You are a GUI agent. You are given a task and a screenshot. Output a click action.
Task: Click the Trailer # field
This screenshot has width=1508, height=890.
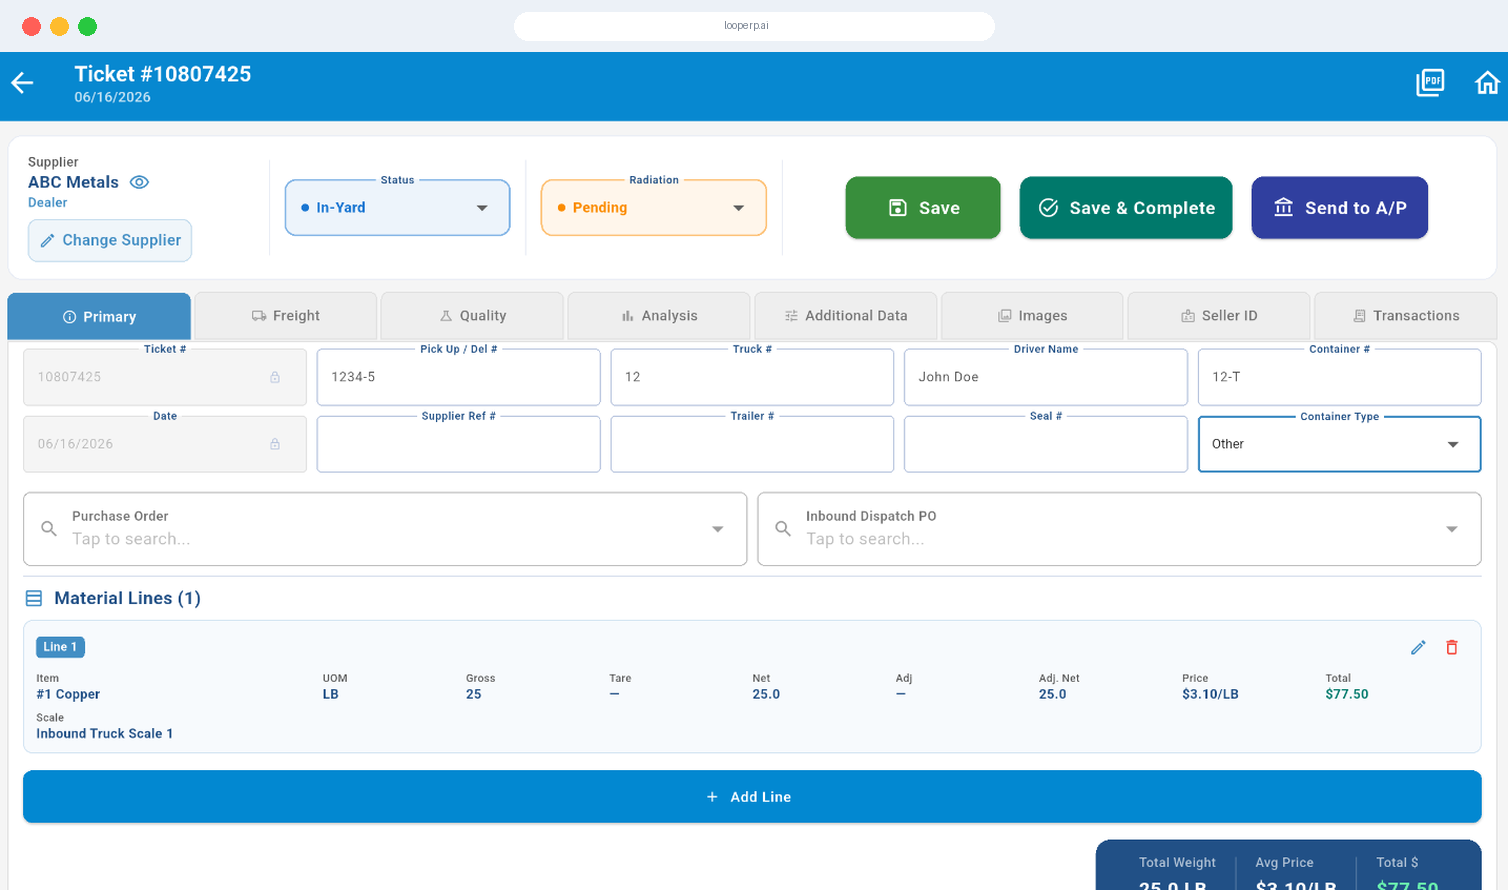point(752,444)
